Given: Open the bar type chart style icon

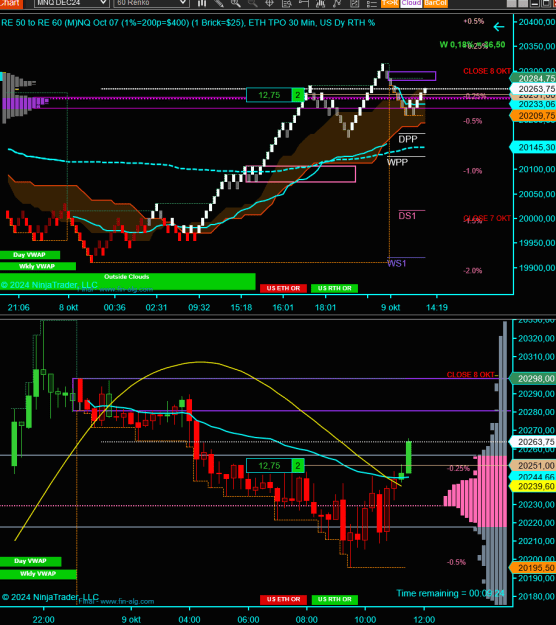Looking at the screenshot, I should pyautogui.click(x=202, y=3).
